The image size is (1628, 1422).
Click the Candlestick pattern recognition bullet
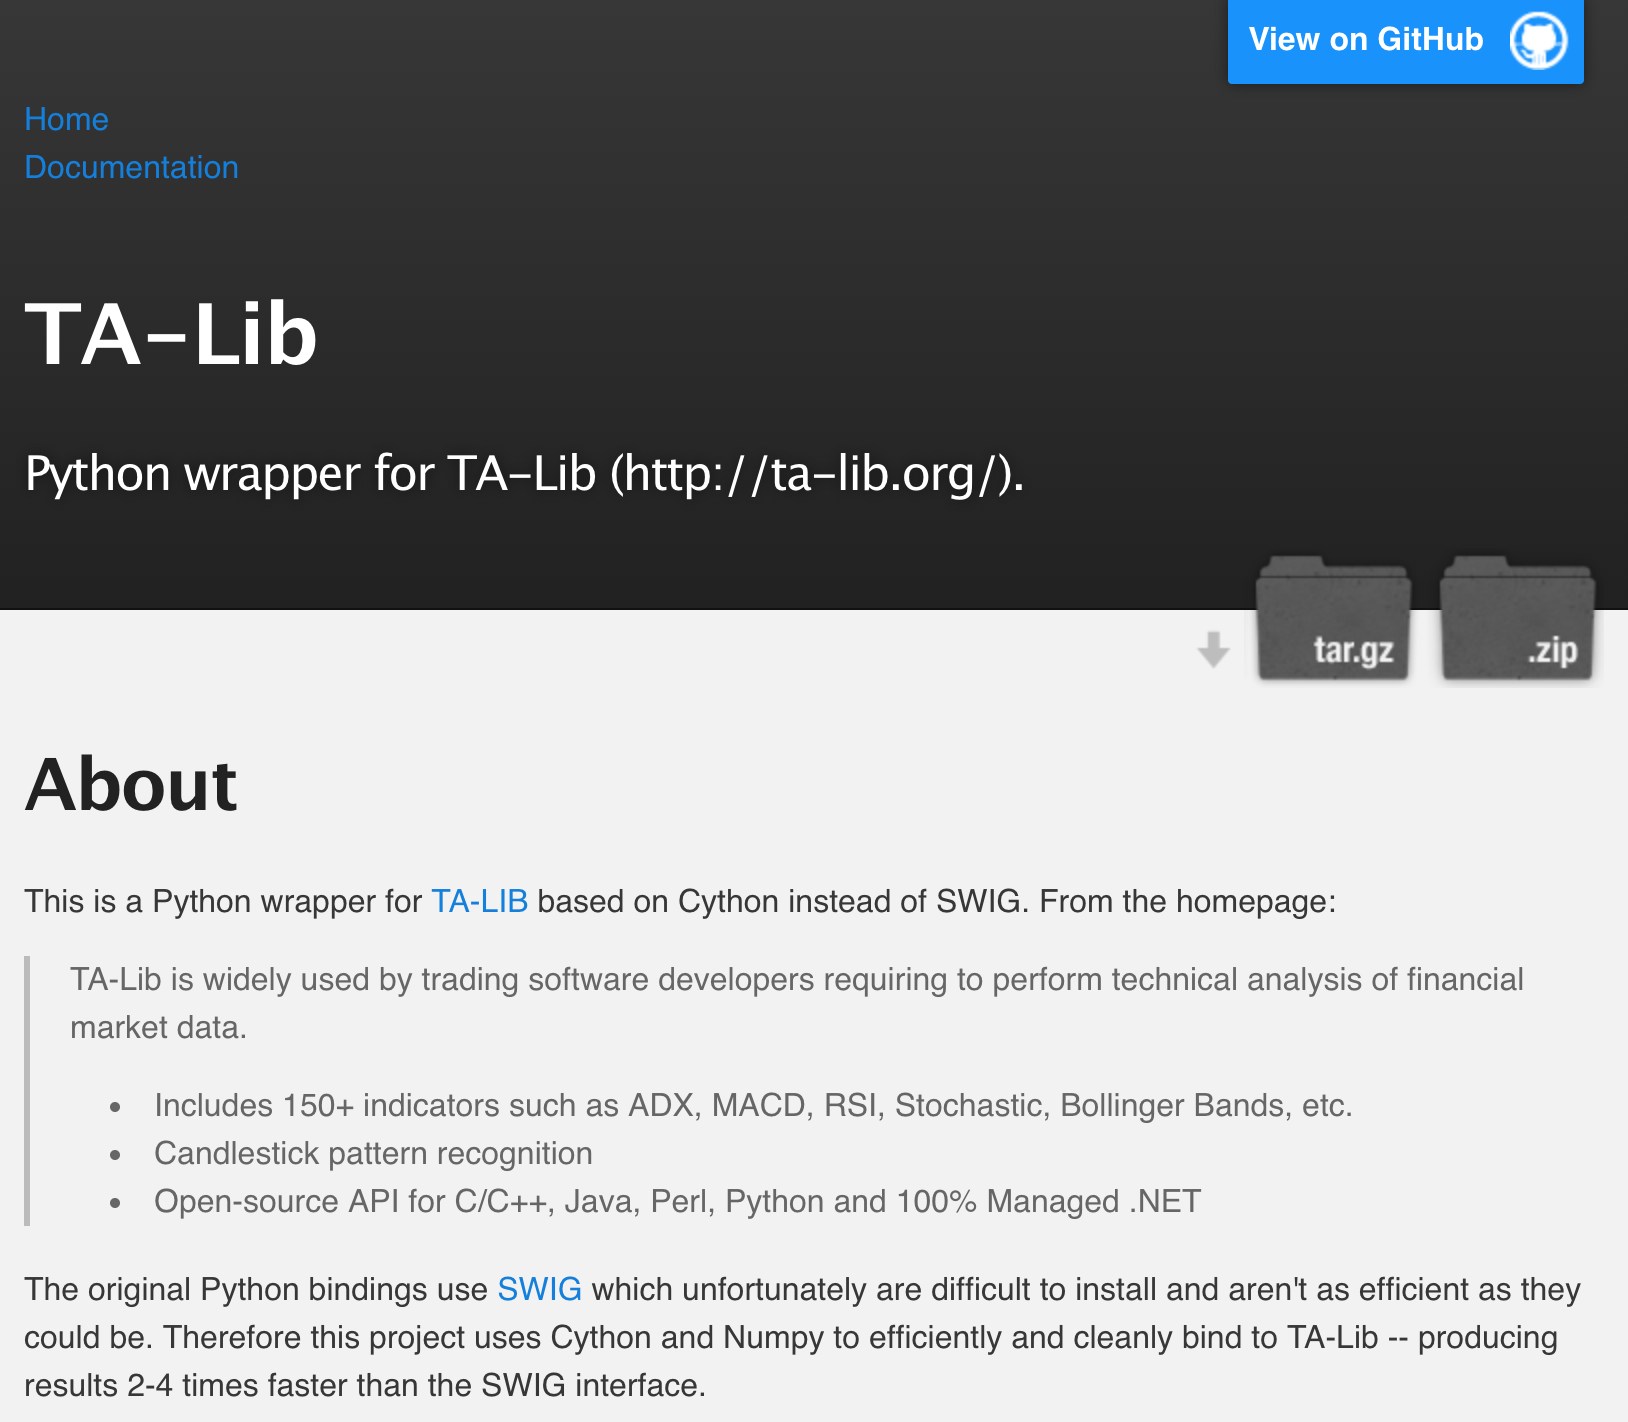[373, 1153]
